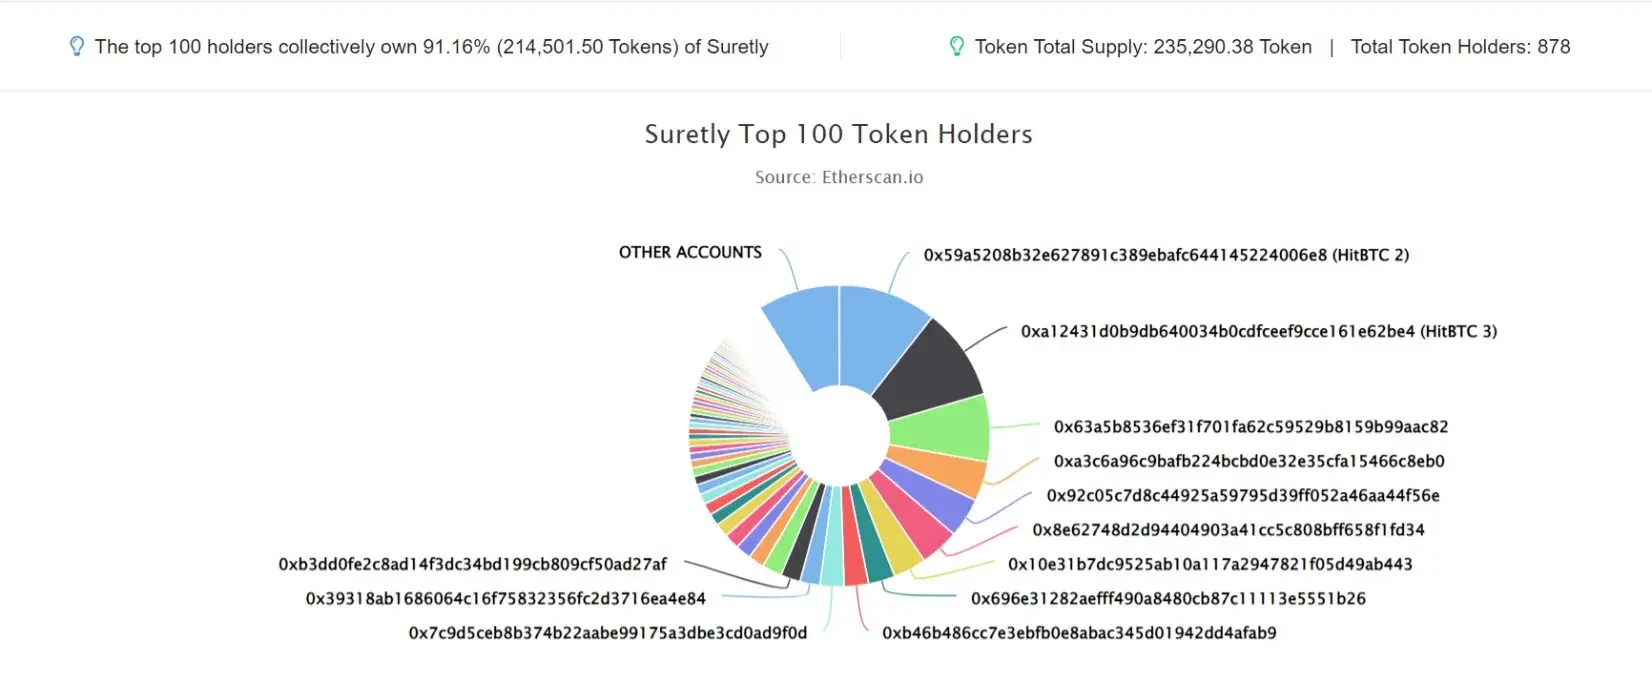Select the 0x63a5b8536ef address label

click(x=1251, y=427)
